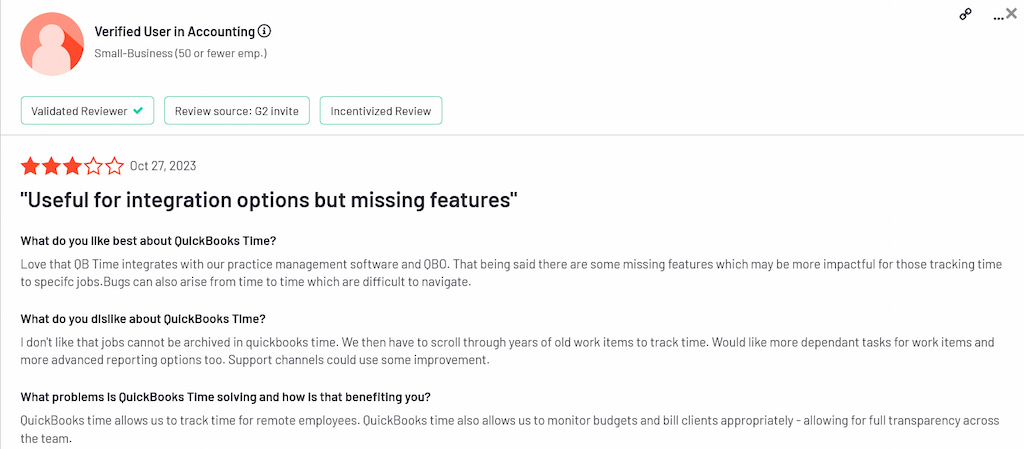Click the info icon beside Verified User
Screen dimensions: 1024x449
[x=264, y=32]
